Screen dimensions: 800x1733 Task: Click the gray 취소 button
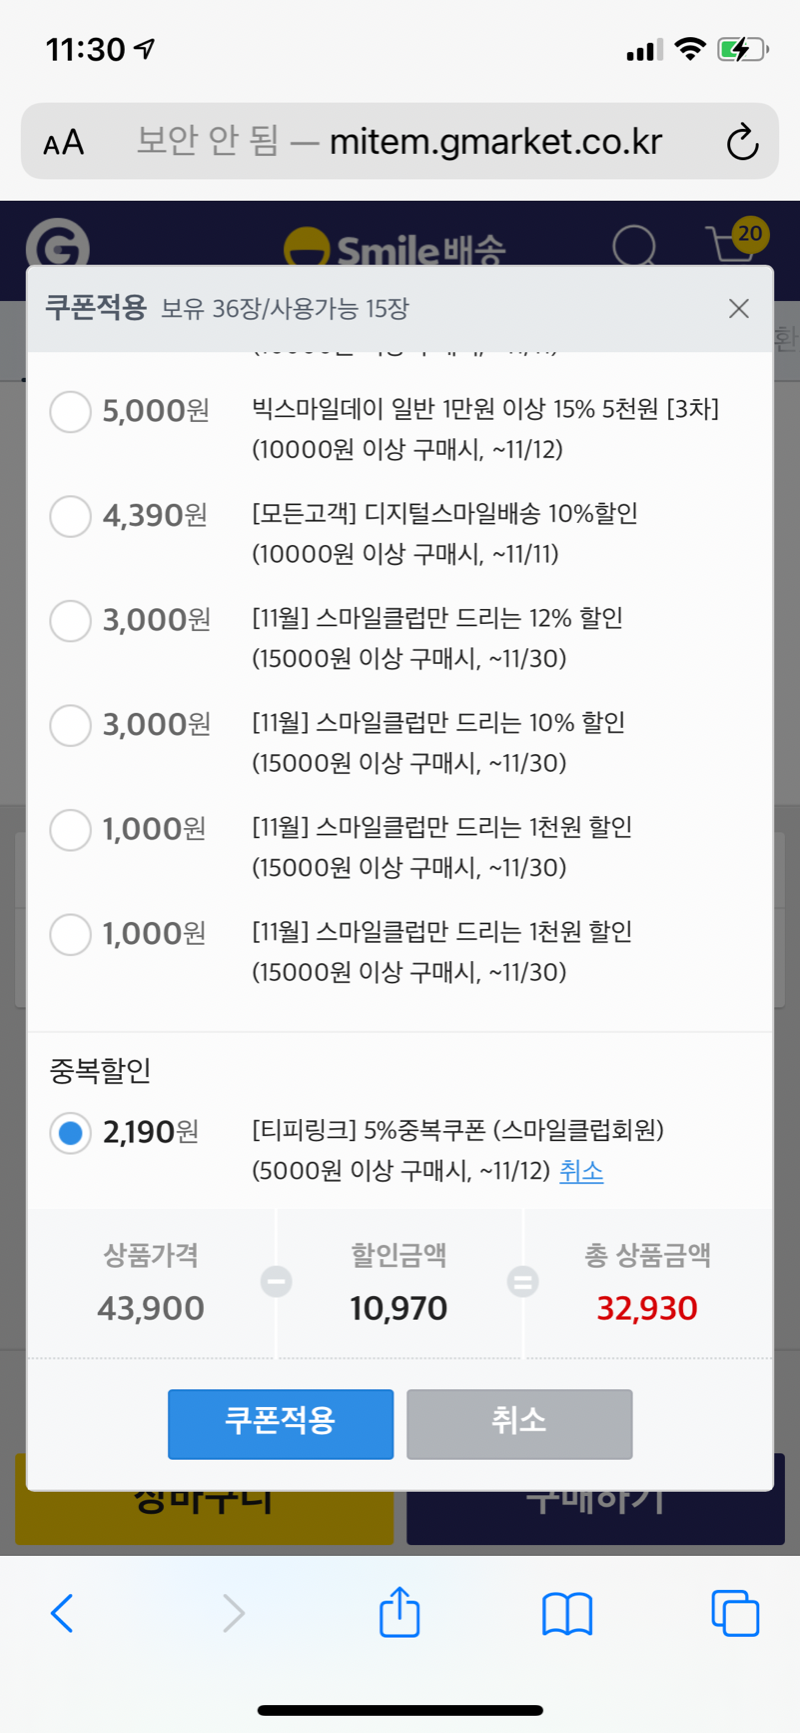tap(519, 1423)
